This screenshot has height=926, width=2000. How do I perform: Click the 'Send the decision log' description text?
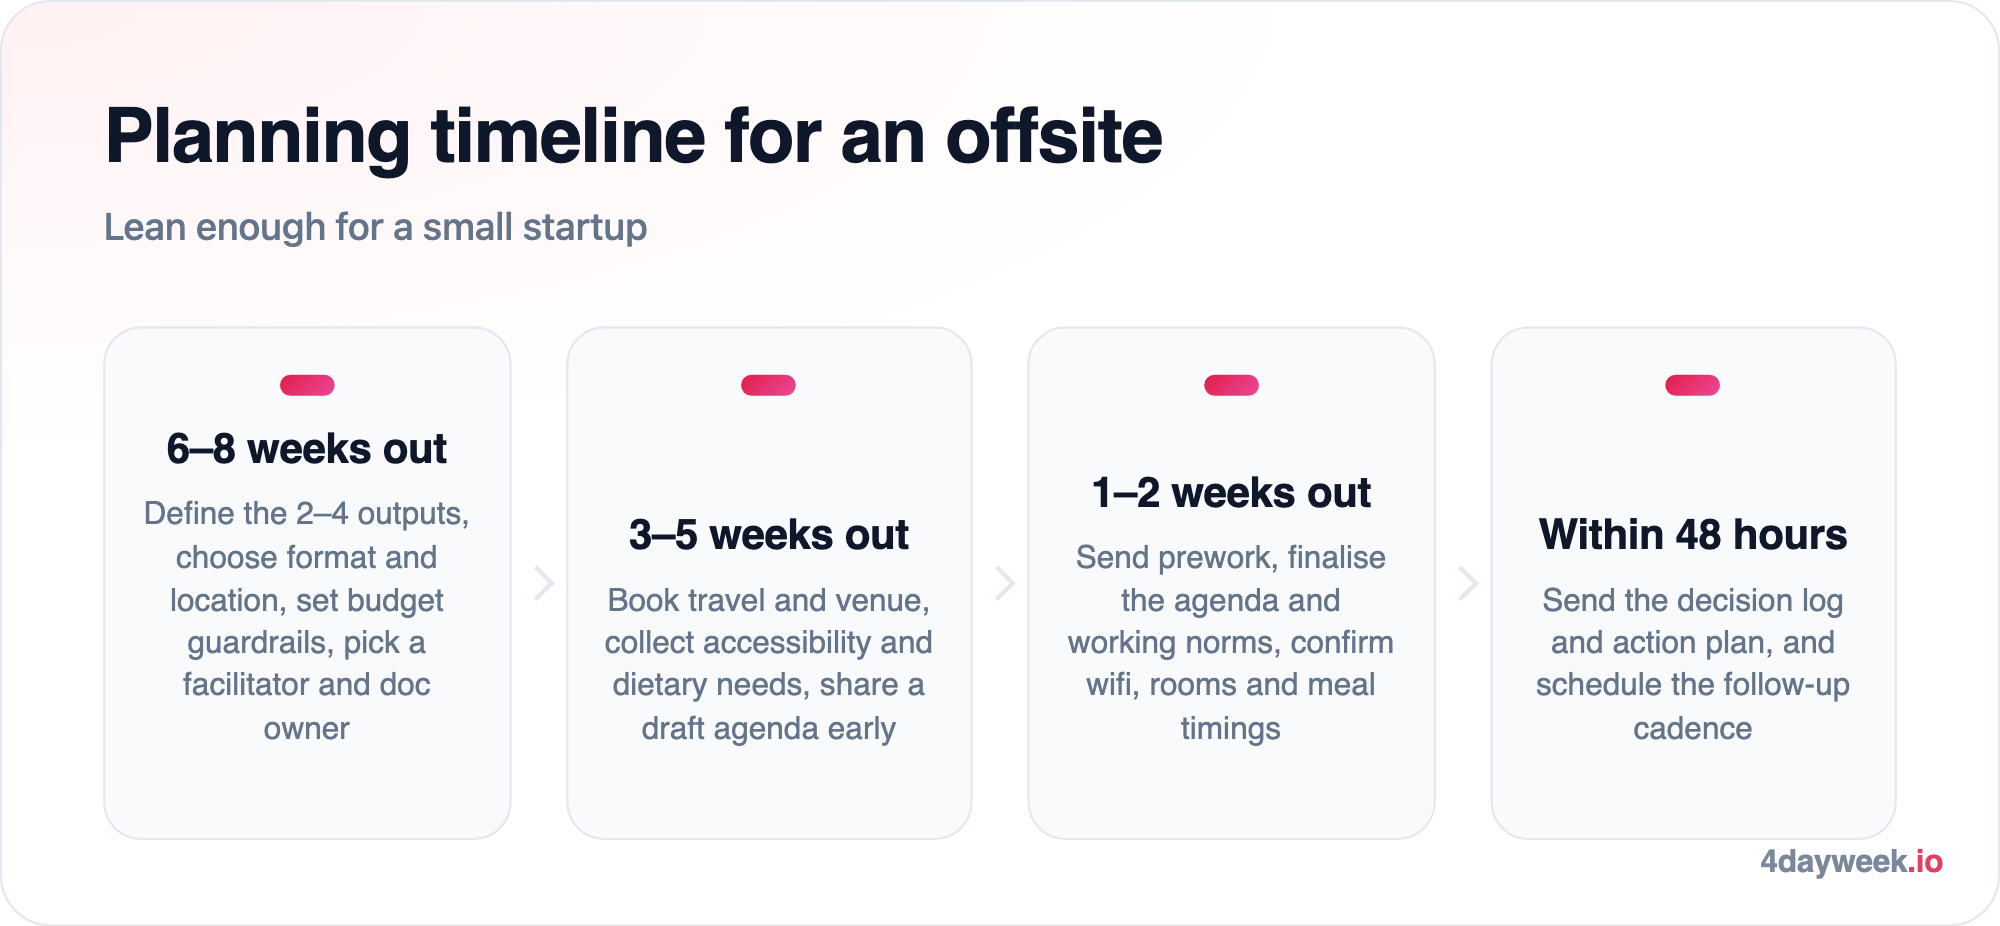click(1692, 663)
